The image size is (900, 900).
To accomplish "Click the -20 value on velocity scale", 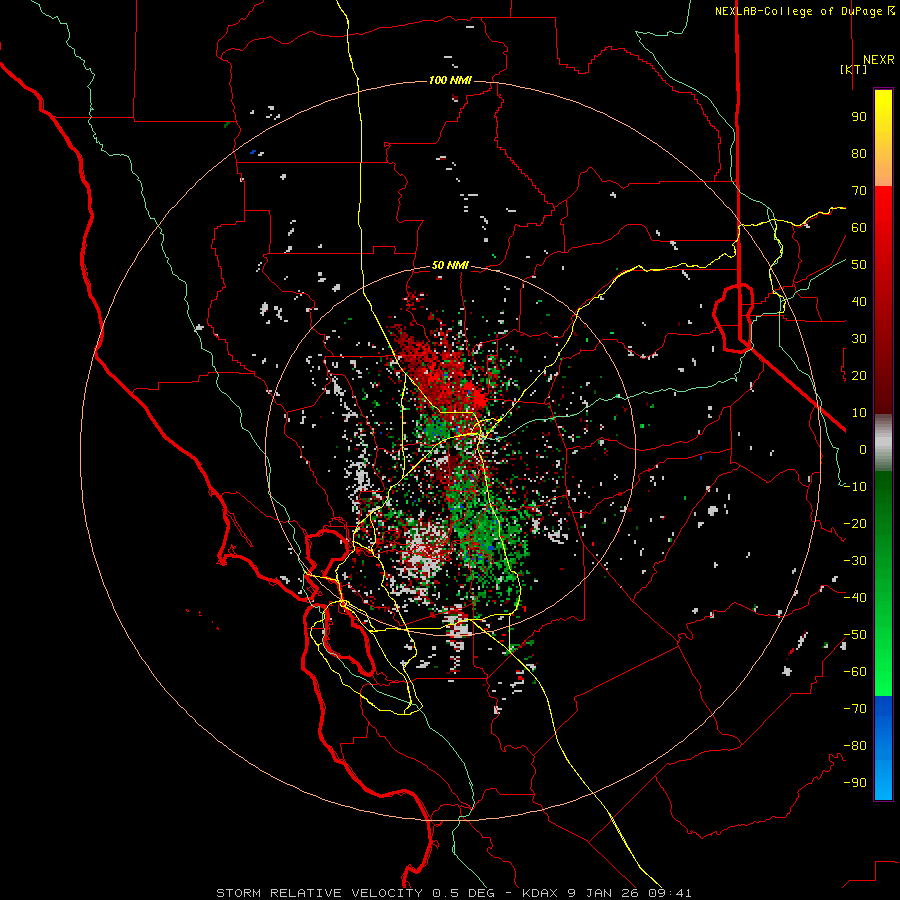I will coord(855,523).
